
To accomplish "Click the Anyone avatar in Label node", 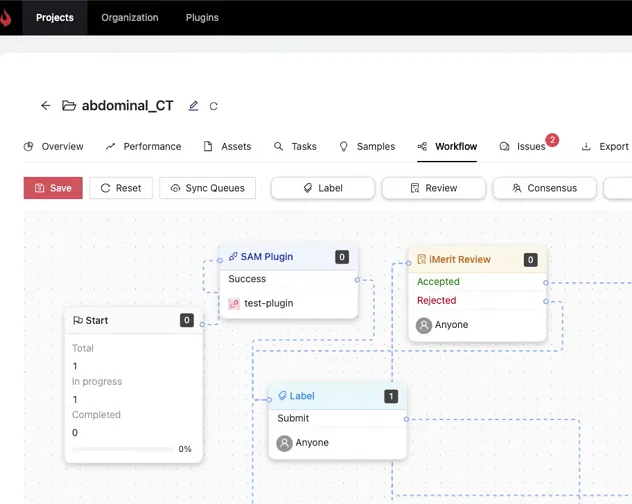I will 284,443.
